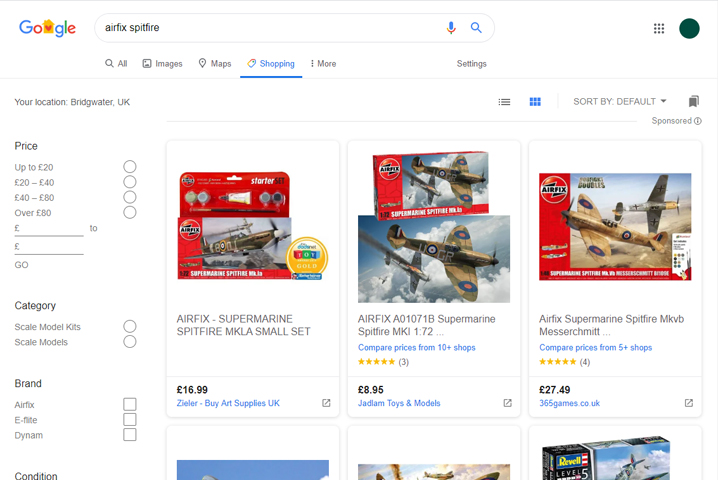Click the Sponsored info icon
This screenshot has height=480, width=718.
point(698,121)
